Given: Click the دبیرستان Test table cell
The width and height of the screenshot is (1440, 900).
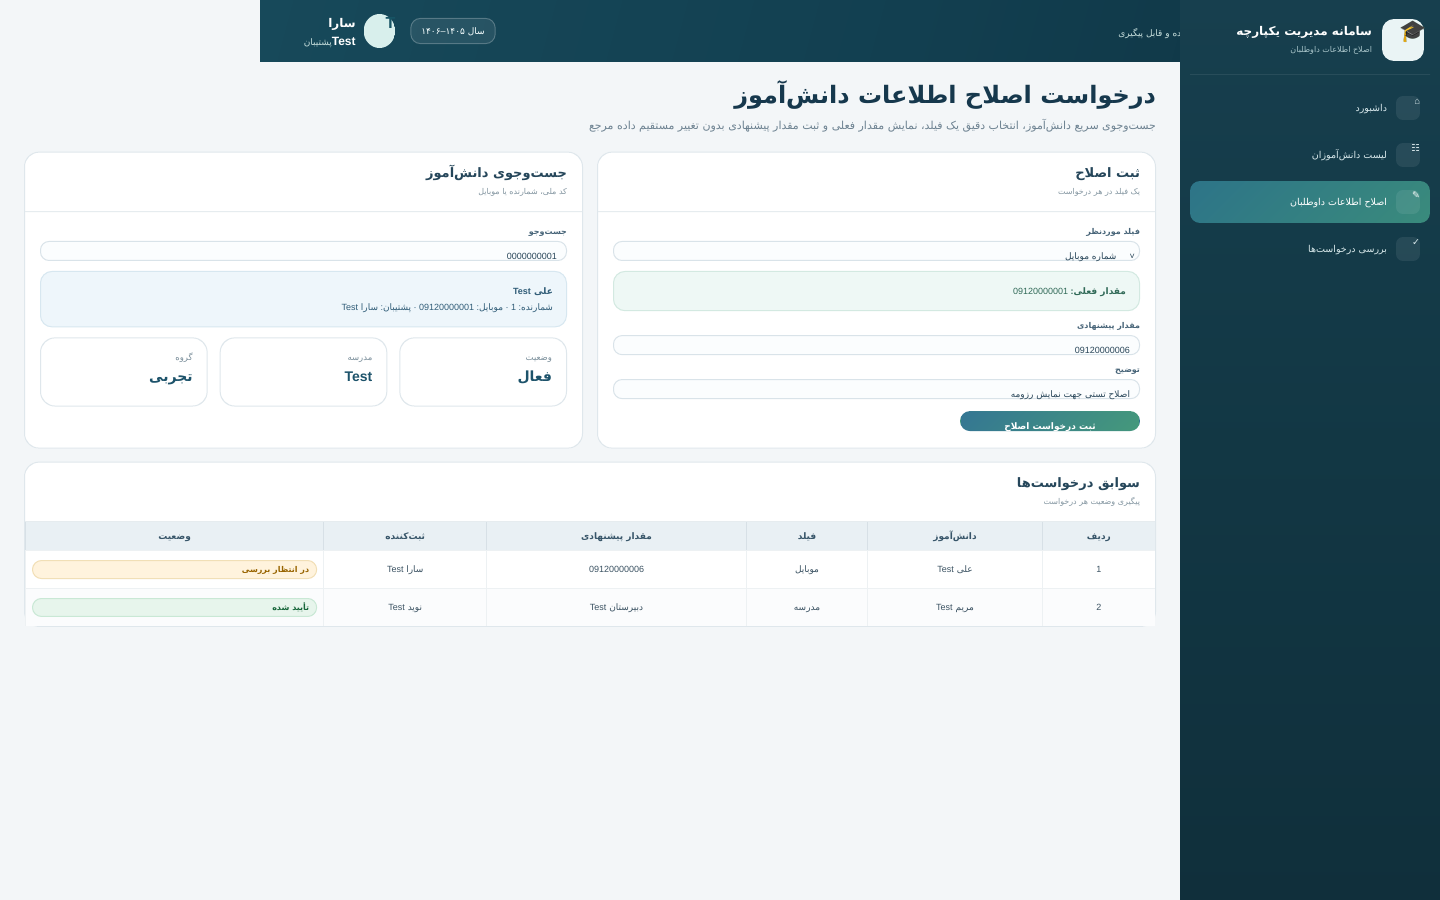Looking at the screenshot, I should 616,607.
